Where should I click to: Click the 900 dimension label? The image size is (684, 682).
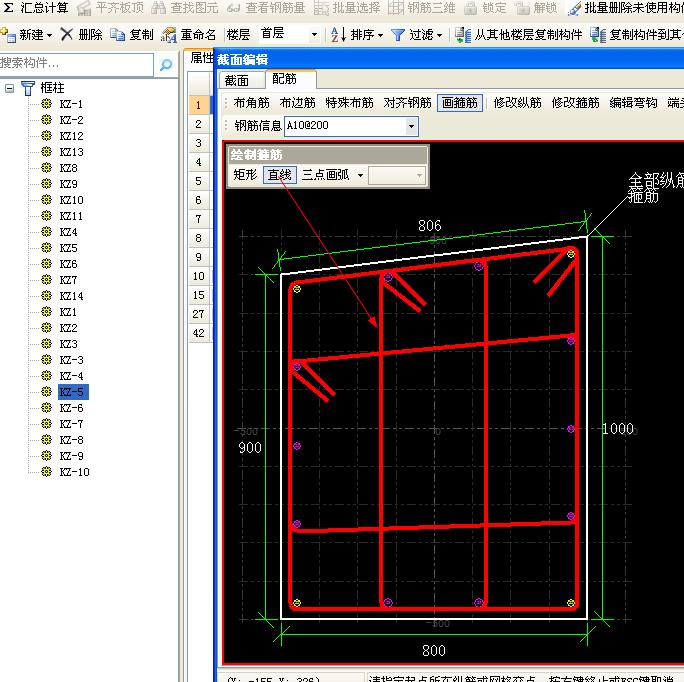(250, 448)
